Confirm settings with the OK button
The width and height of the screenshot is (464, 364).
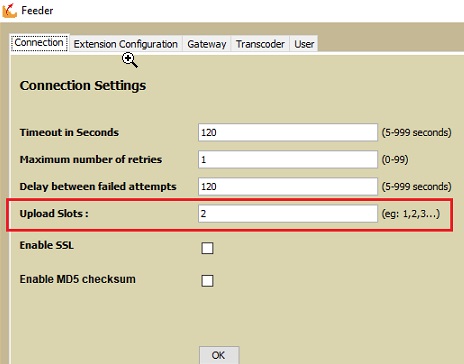[x=219, y=355]
